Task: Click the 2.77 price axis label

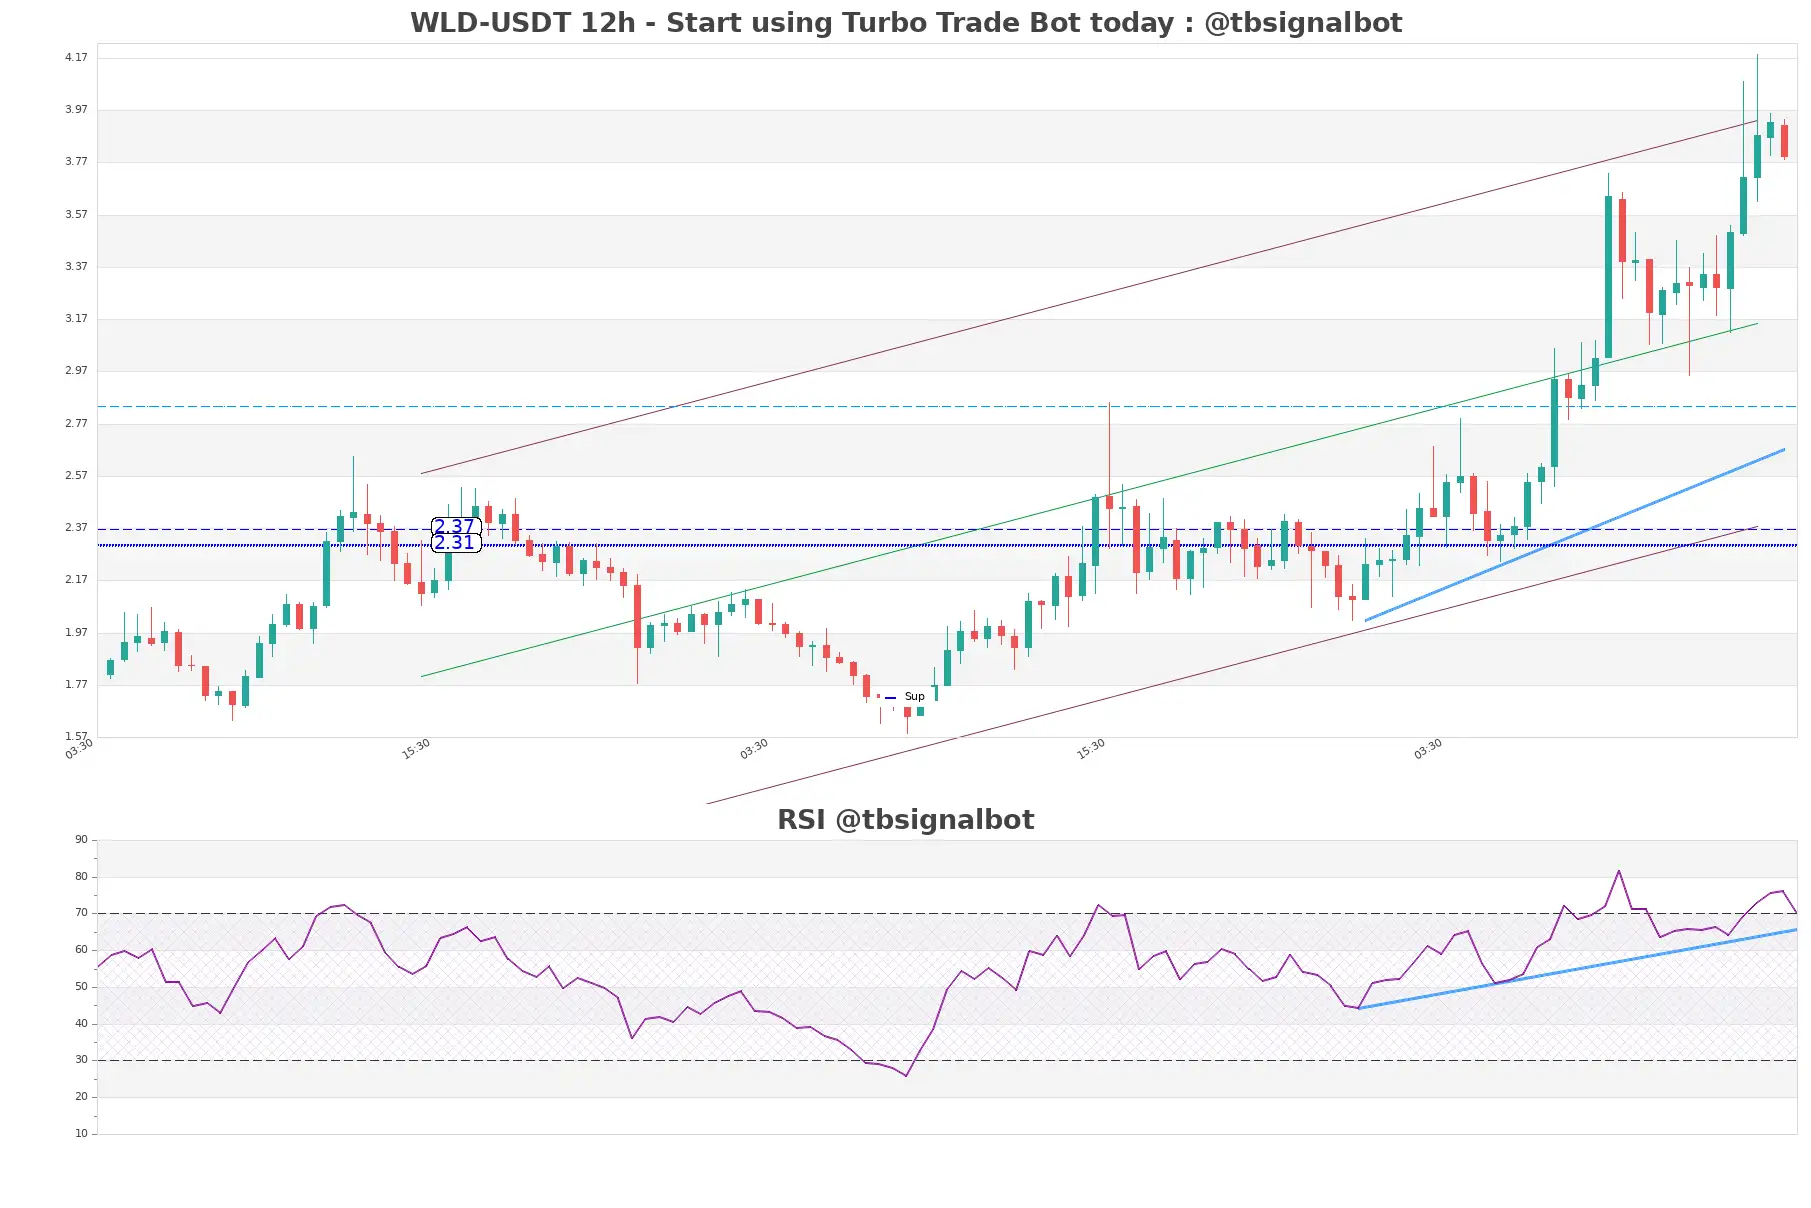Action: 76,423
